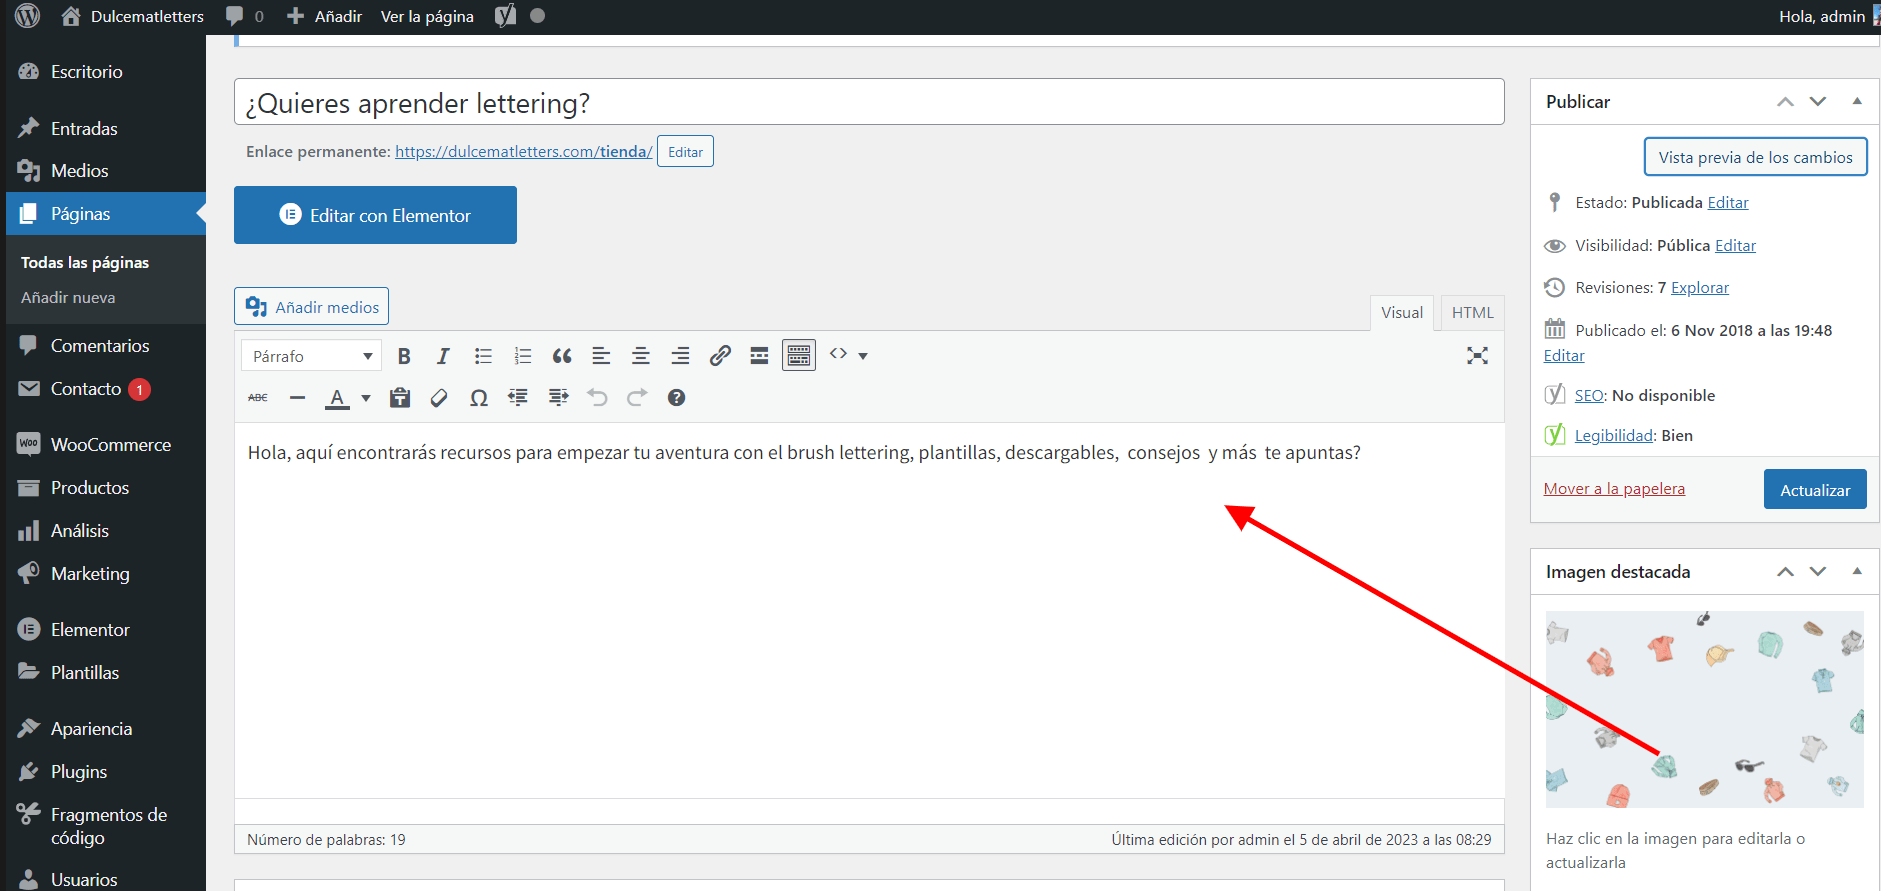
Task: Insert a horizontal line
Action: (297, 398)
